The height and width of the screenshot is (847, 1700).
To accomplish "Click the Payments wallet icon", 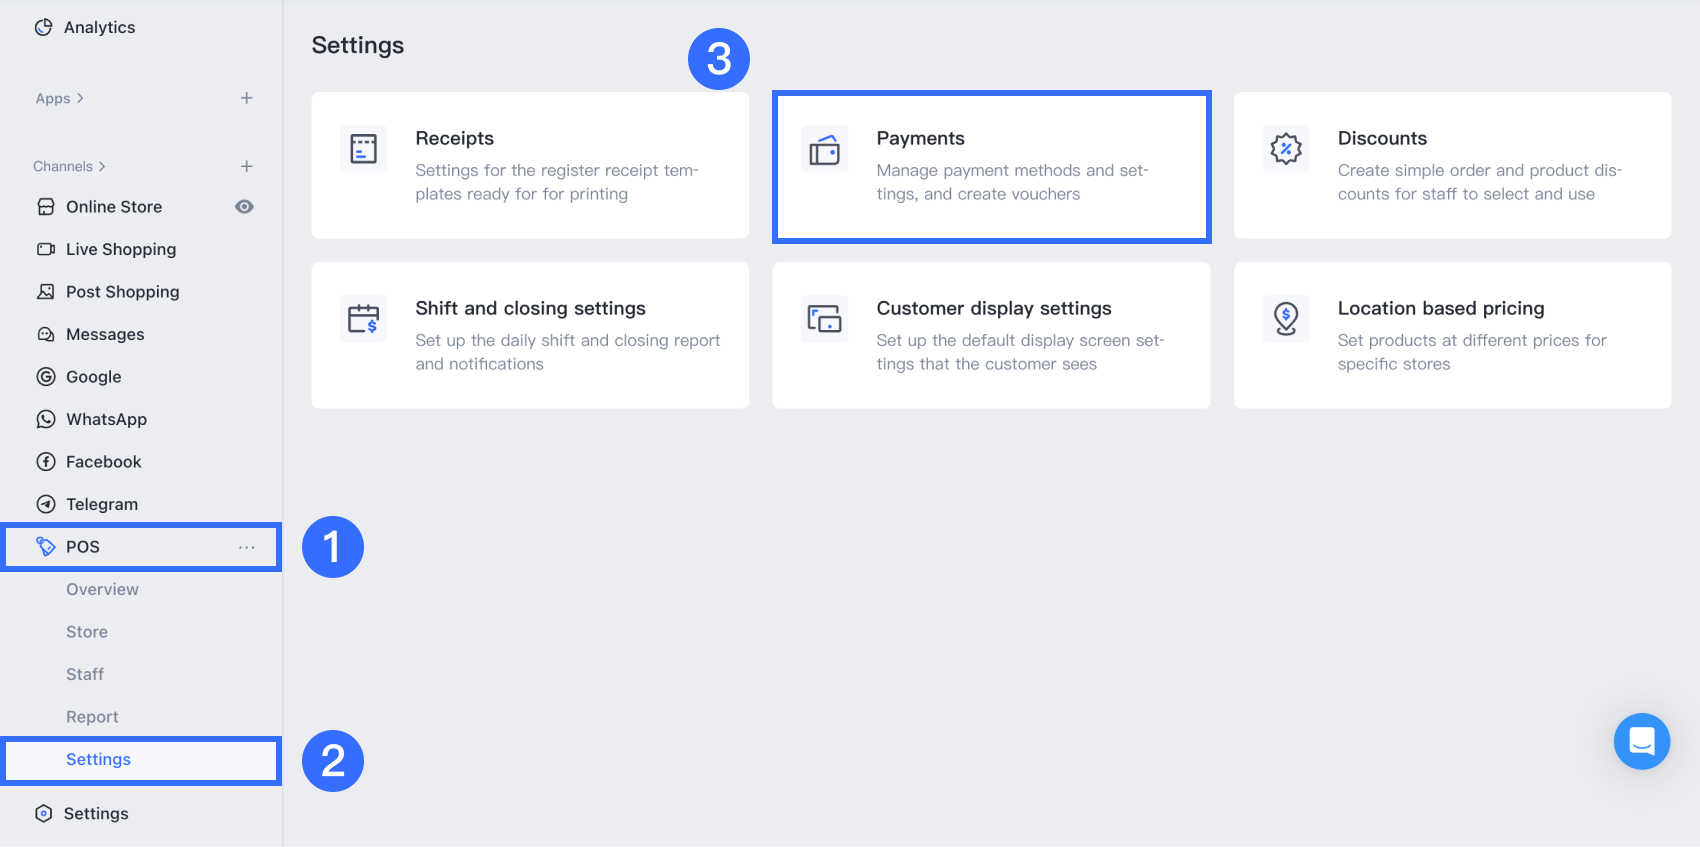I will pyautogui.click(x=825, y=149).
